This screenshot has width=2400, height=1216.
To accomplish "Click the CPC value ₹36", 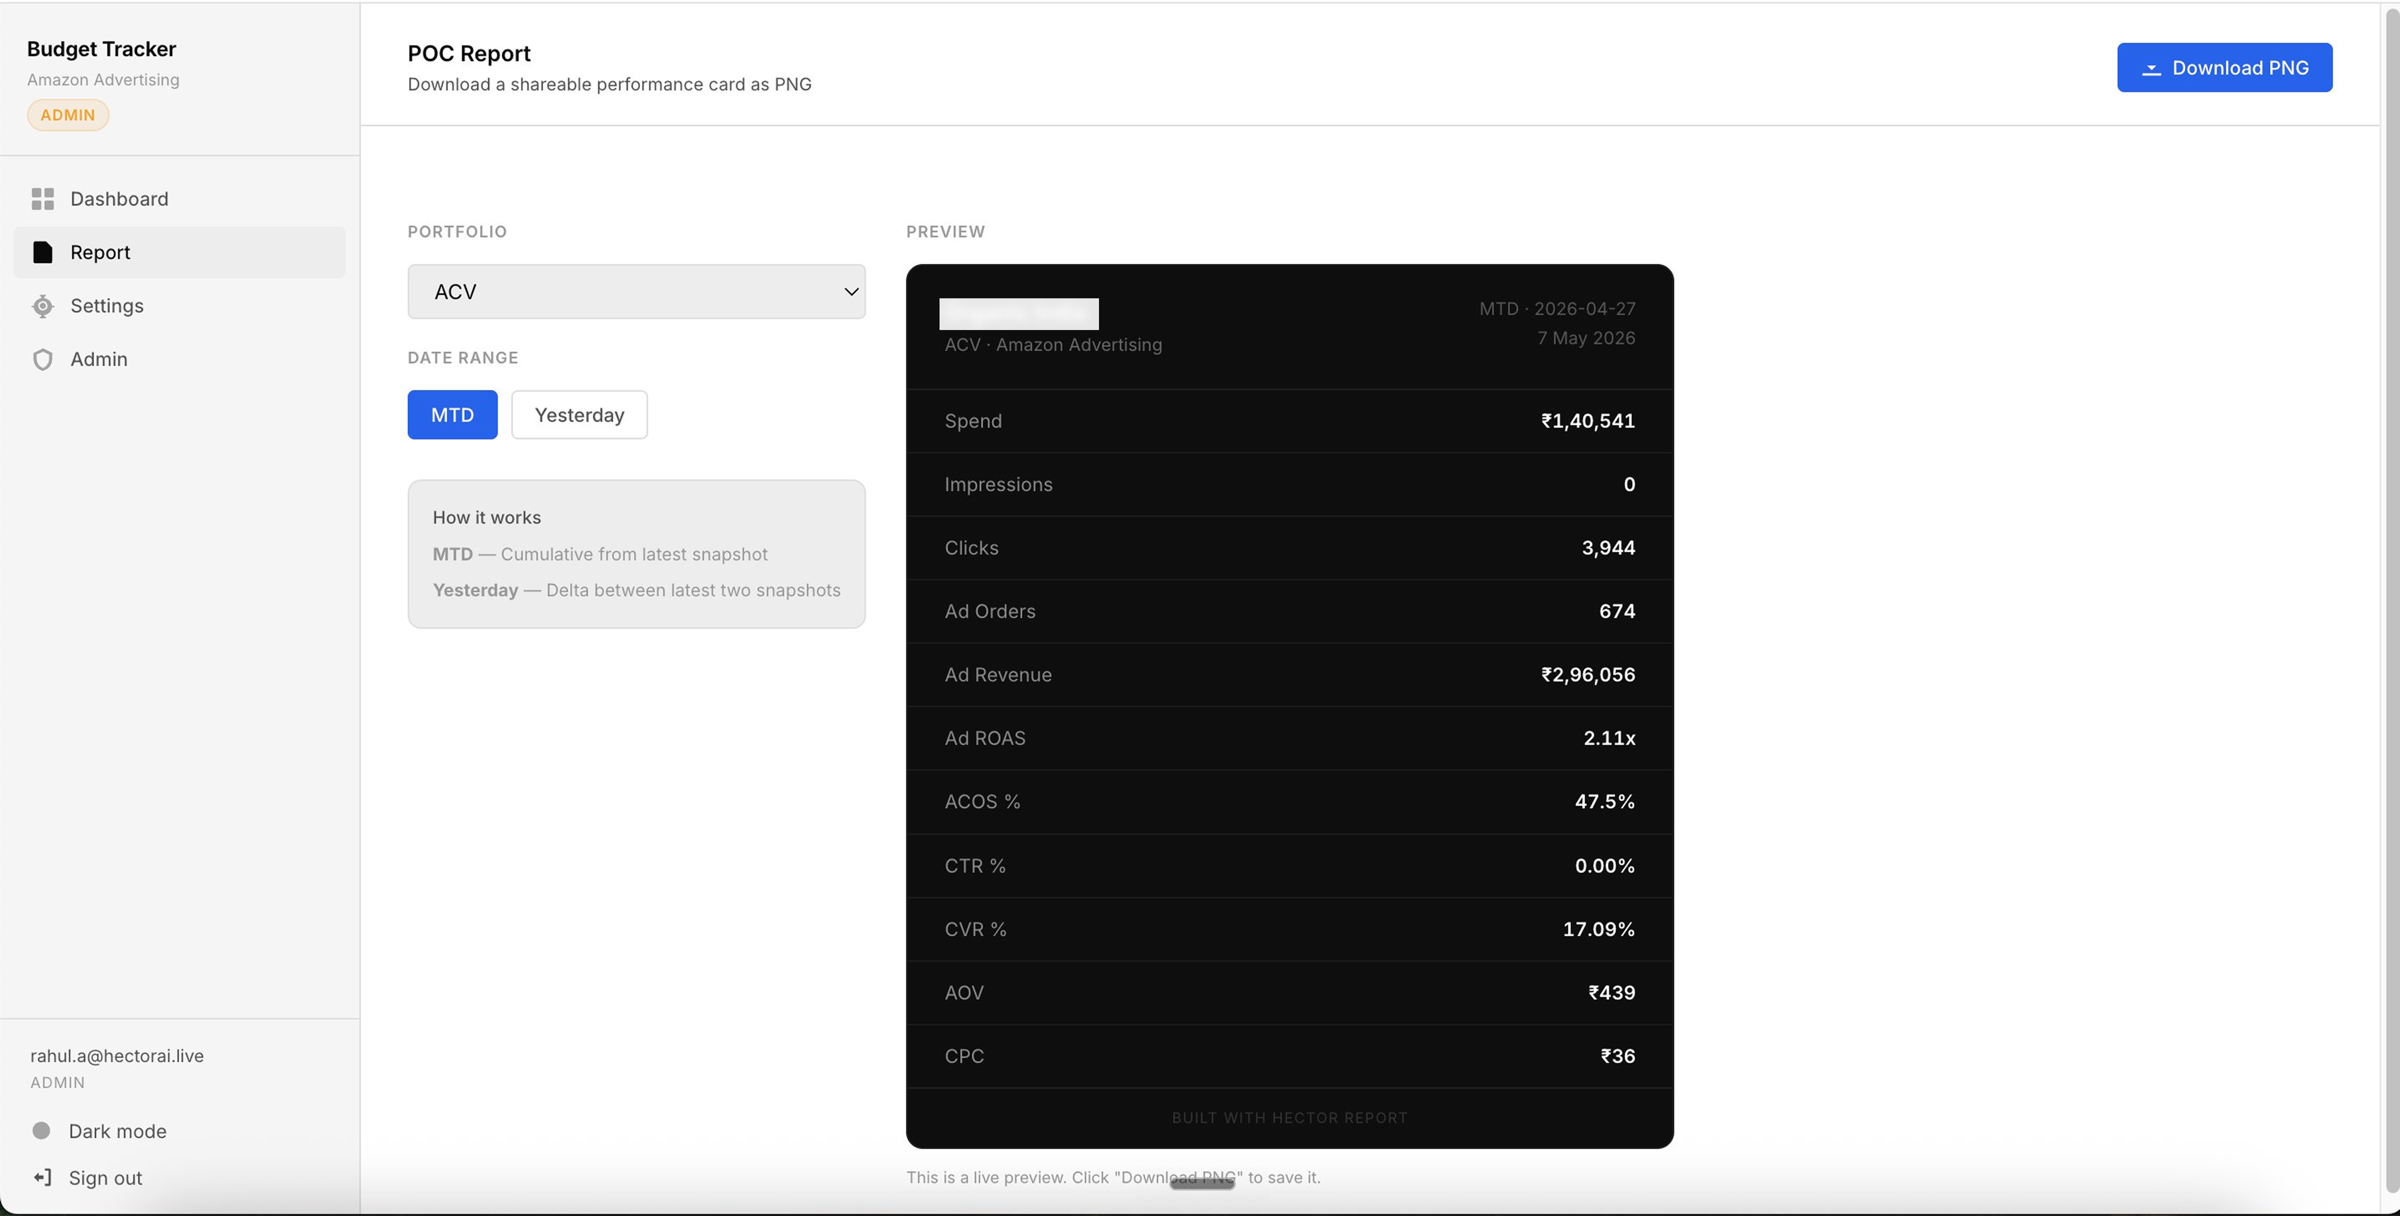I will pos(1617,1056).
